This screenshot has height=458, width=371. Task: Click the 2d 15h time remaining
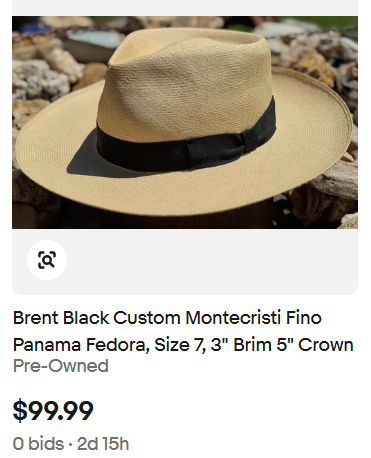coord(103,444)
